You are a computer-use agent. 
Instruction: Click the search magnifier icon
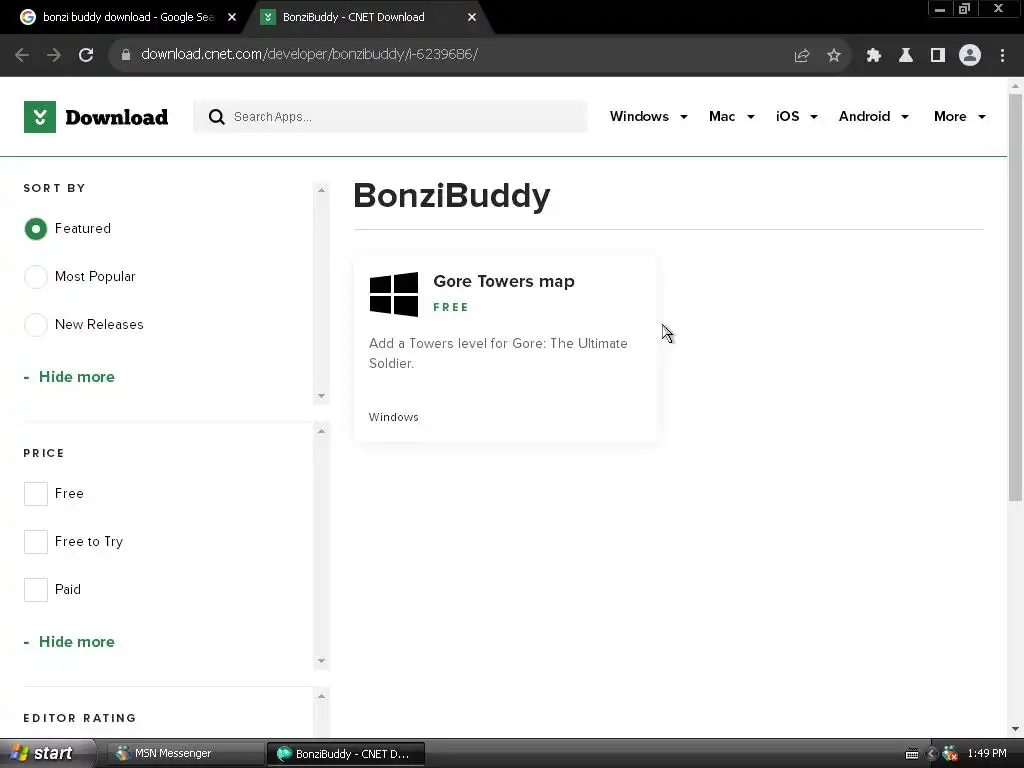pos(217,117)
